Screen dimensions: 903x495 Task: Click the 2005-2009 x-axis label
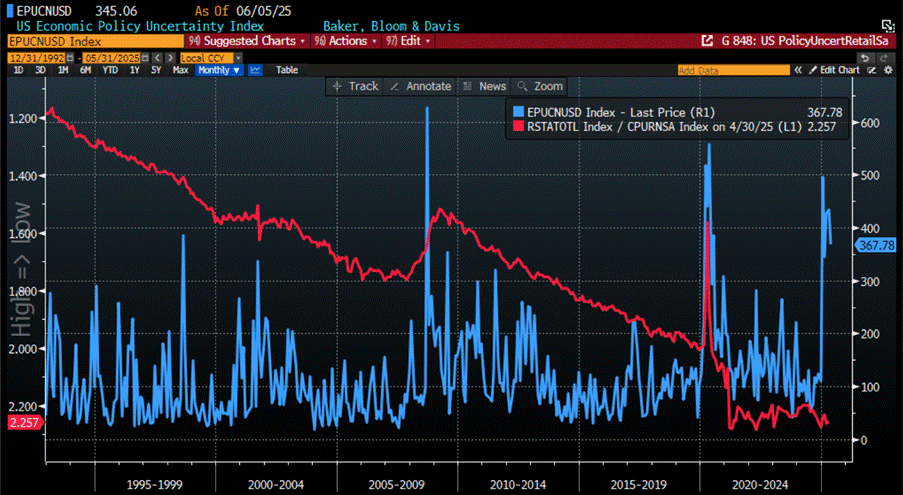(x=396, y=485)
